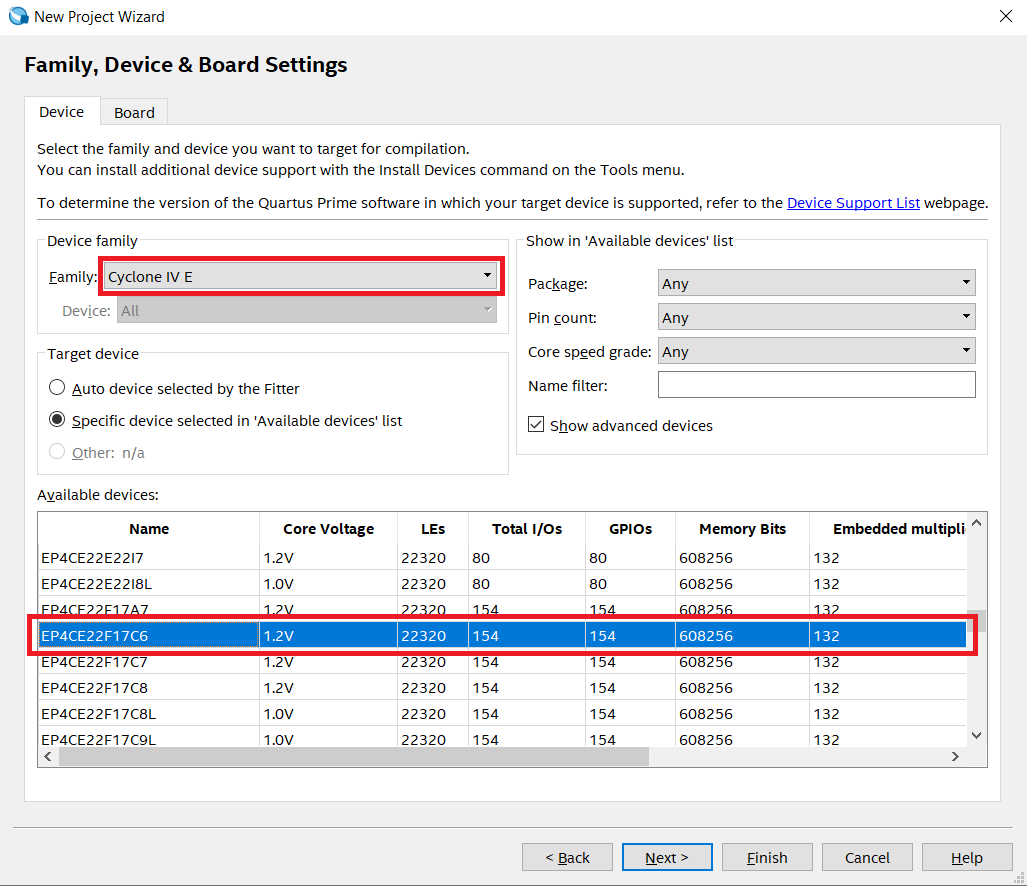Click the device list scroll down arrow
This screenshot has height=886, width=1027.
977,735
